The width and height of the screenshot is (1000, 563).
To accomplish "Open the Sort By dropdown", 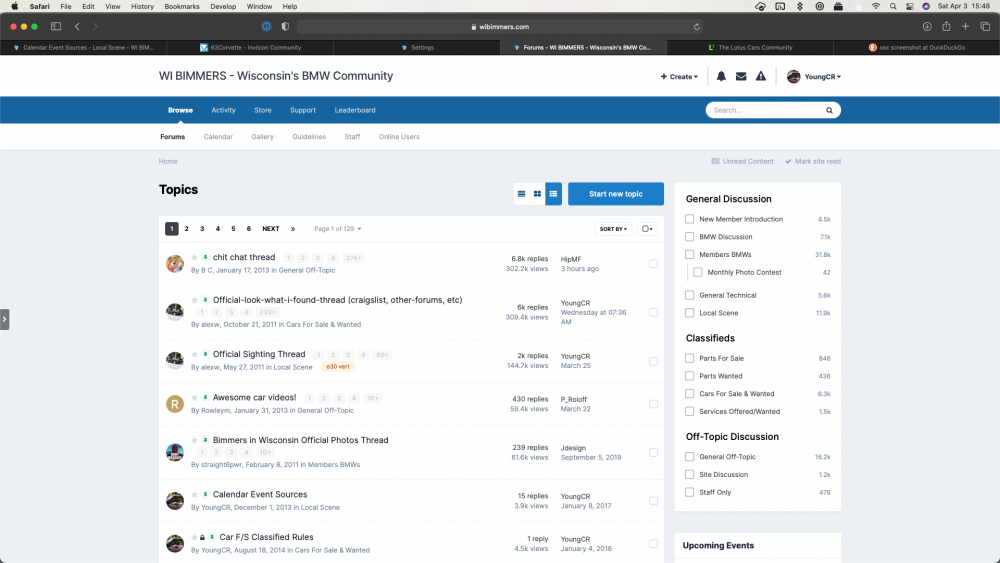I will coord(614,229).
